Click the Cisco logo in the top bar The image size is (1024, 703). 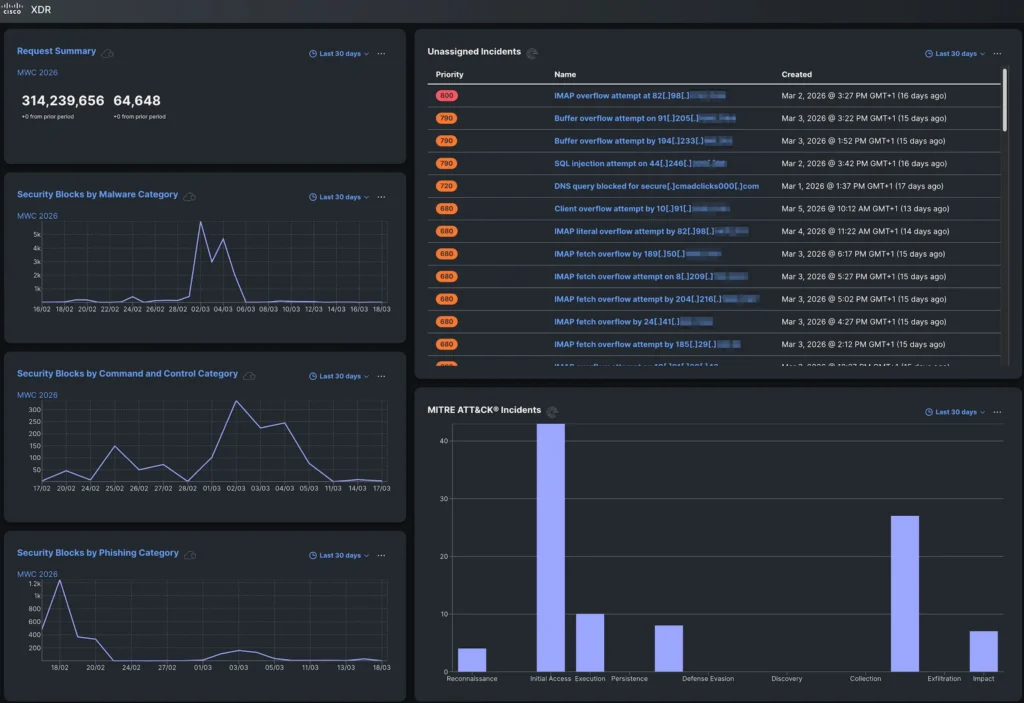coord(14,9)
